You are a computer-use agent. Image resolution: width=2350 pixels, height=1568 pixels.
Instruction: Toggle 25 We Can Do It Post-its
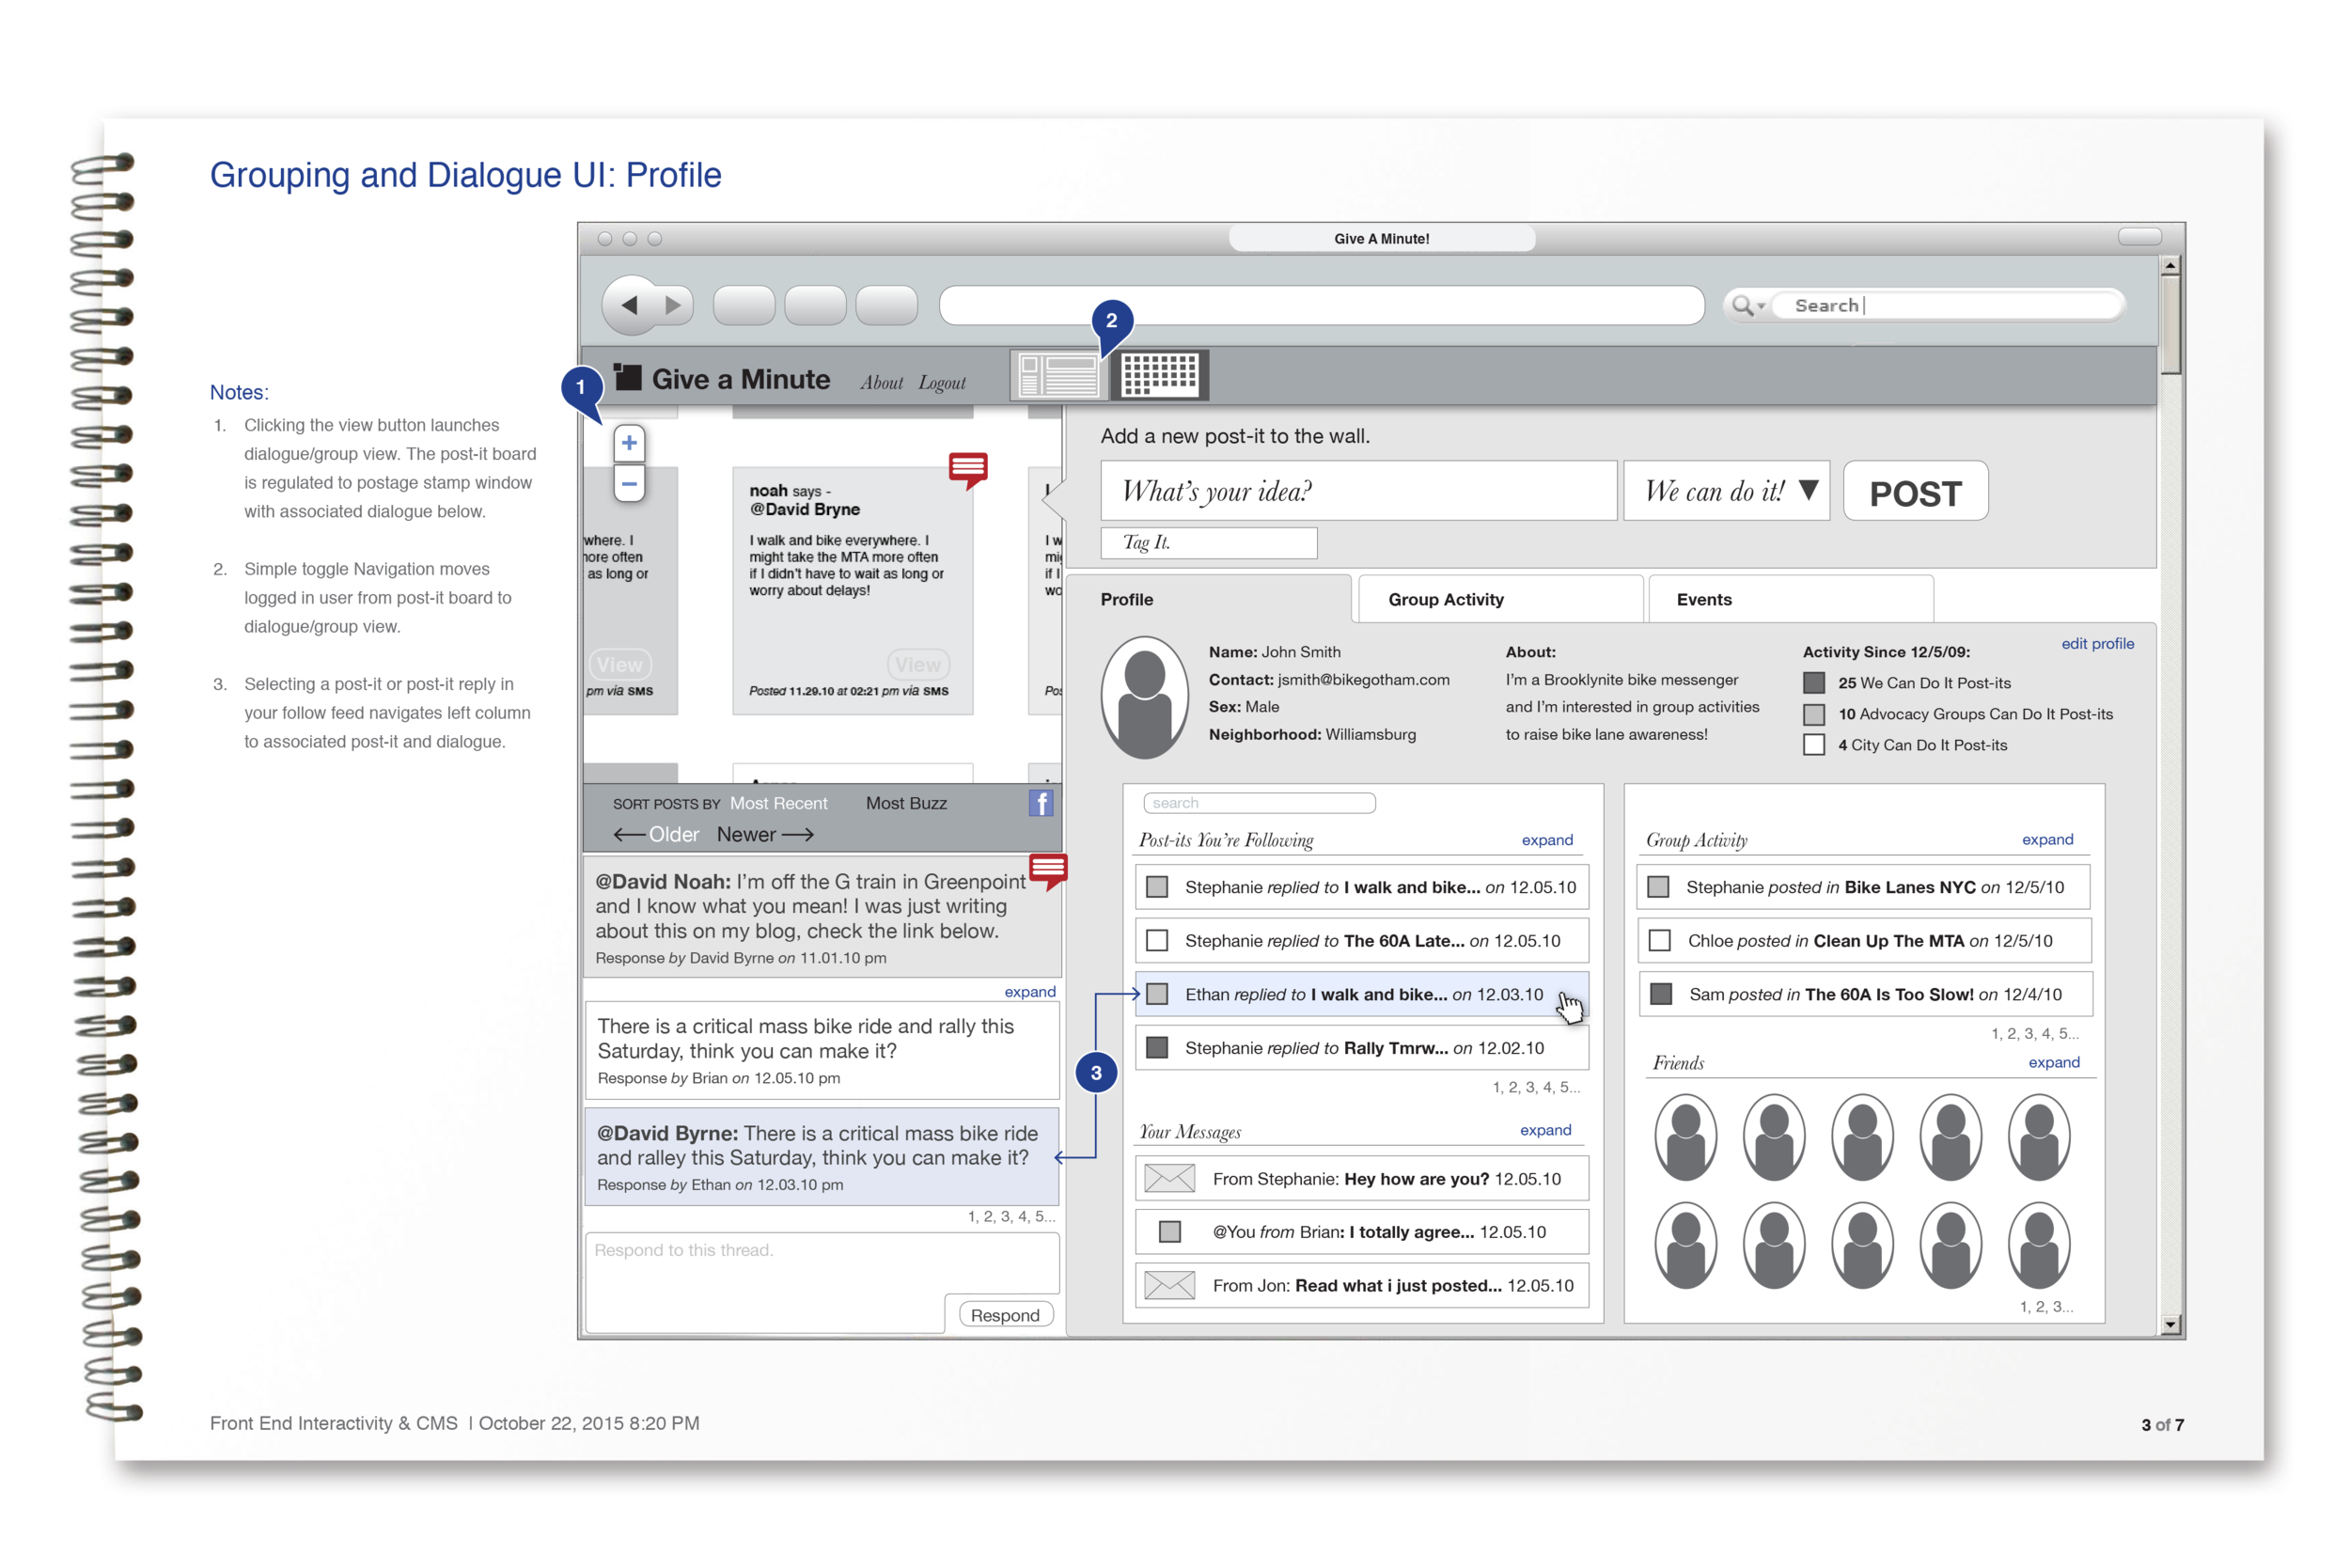tap(1813, 683)
